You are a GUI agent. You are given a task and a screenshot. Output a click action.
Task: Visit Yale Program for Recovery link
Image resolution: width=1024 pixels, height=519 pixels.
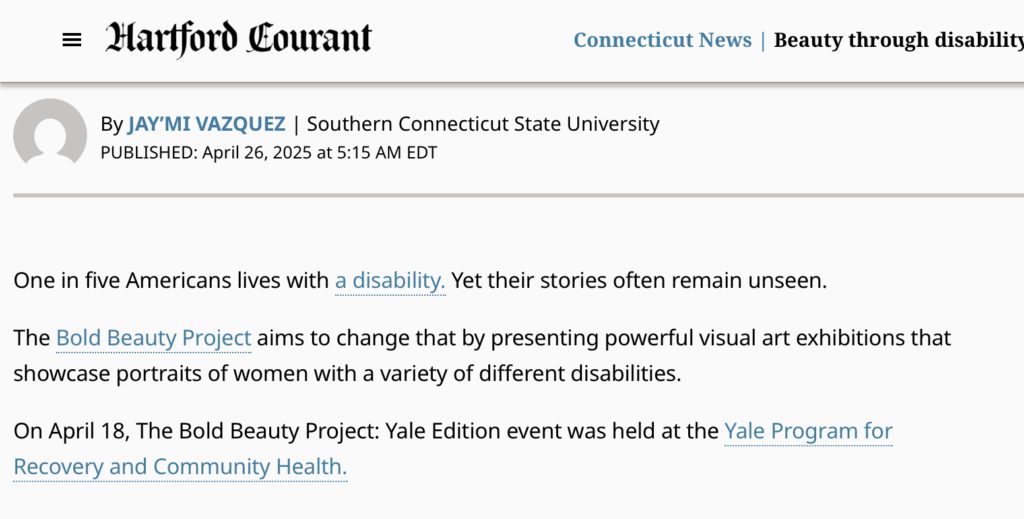click(453, 449)
